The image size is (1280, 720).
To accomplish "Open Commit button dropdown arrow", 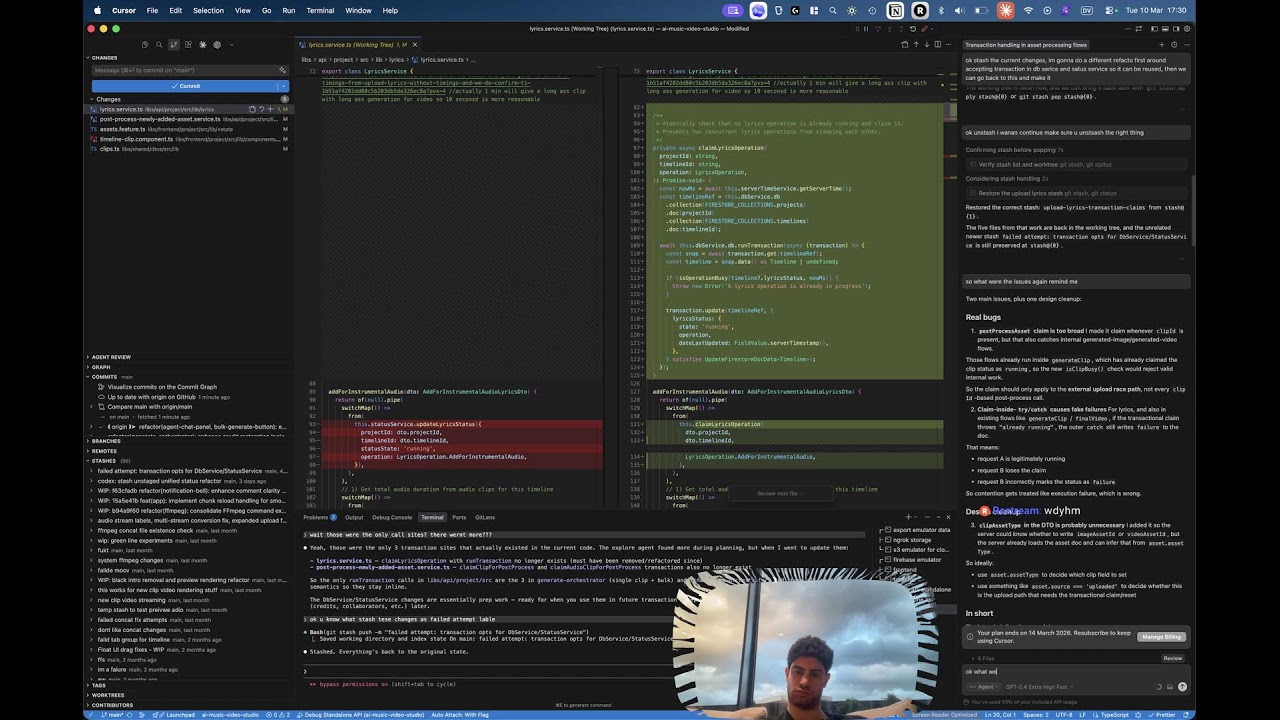I will (283, 86).
